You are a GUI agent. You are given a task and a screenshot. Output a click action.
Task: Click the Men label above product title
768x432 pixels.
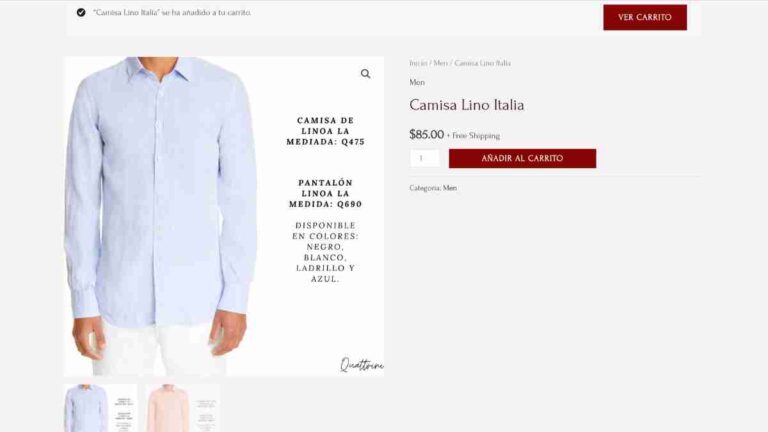(x=417, y=82)
